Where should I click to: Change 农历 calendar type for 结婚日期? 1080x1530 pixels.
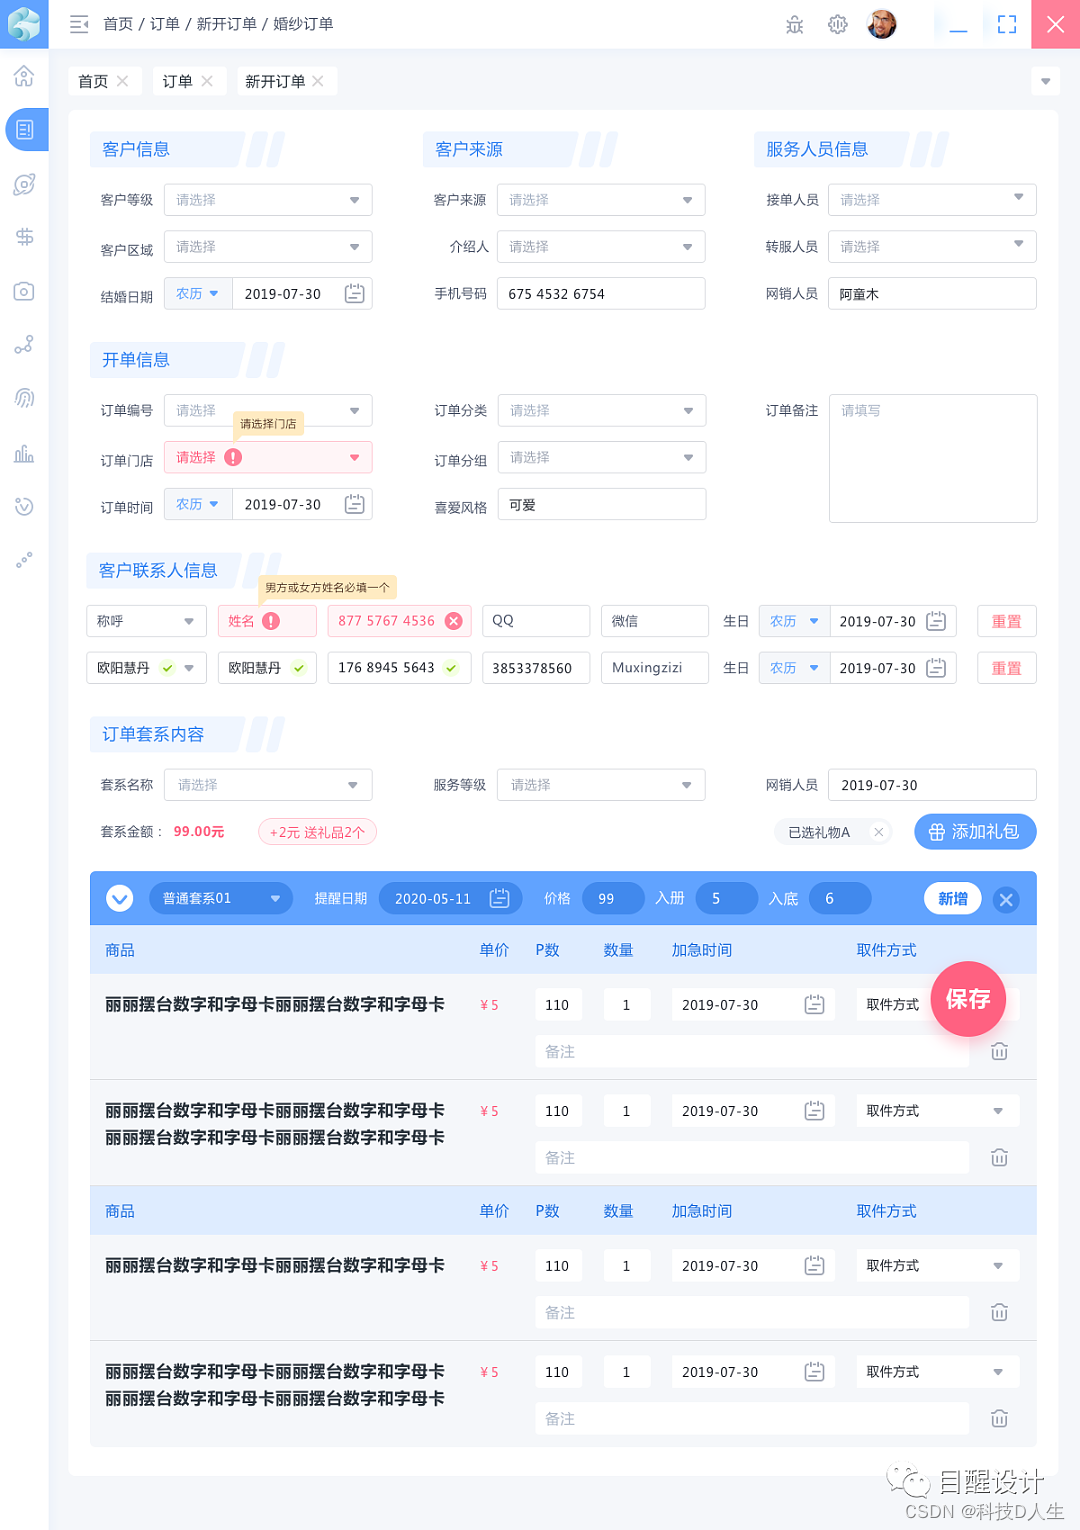click(x=198, y=294)
